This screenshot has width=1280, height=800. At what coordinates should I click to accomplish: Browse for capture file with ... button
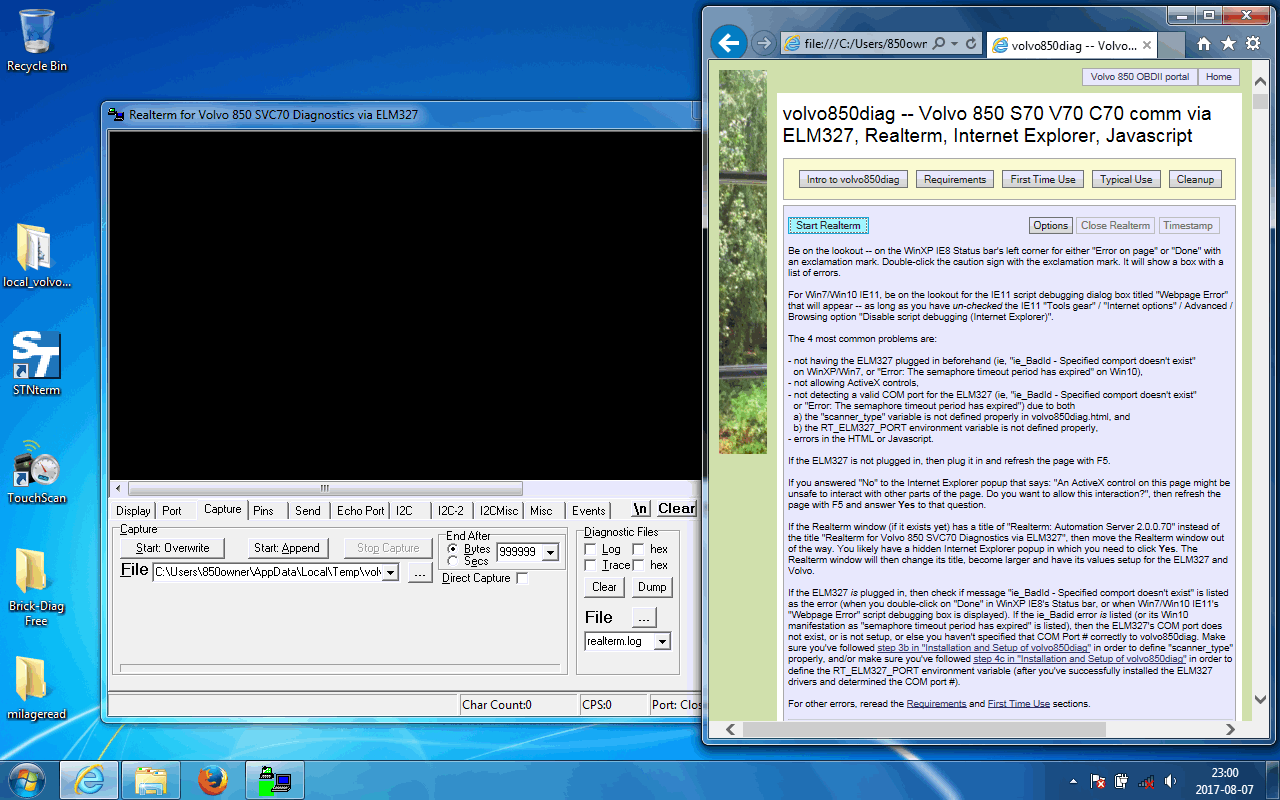point(420,573)
